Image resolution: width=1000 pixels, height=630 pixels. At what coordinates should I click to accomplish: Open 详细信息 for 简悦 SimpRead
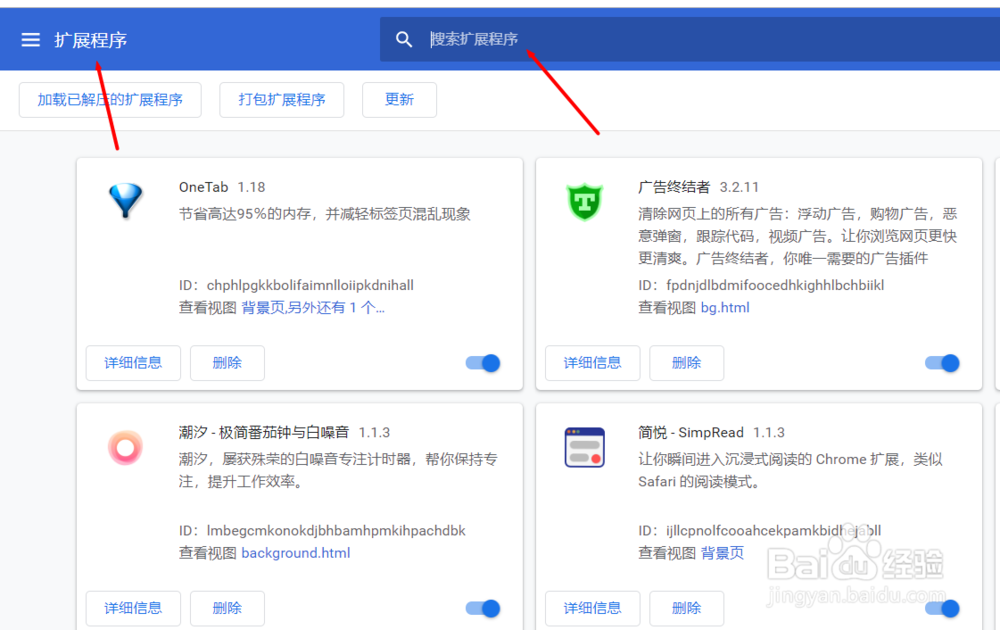click(x=592, y=608)
